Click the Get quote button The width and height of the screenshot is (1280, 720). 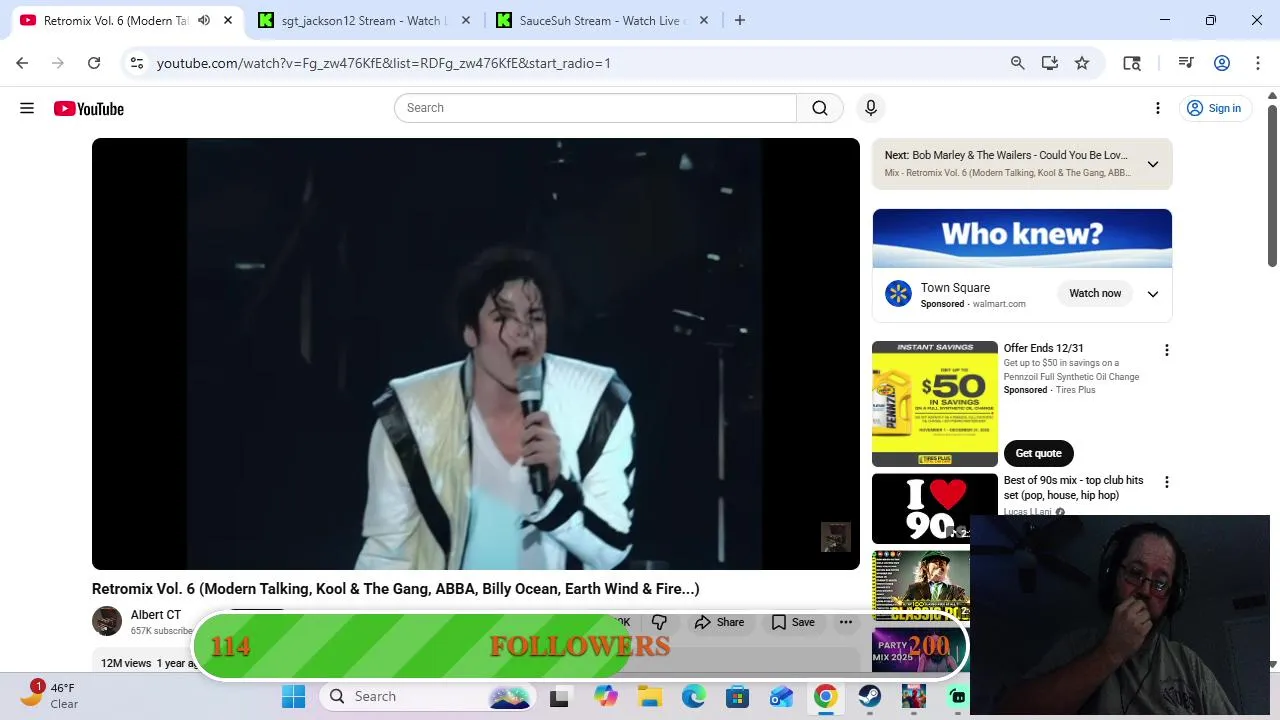pyautogui.click(x=1038, y=453)
